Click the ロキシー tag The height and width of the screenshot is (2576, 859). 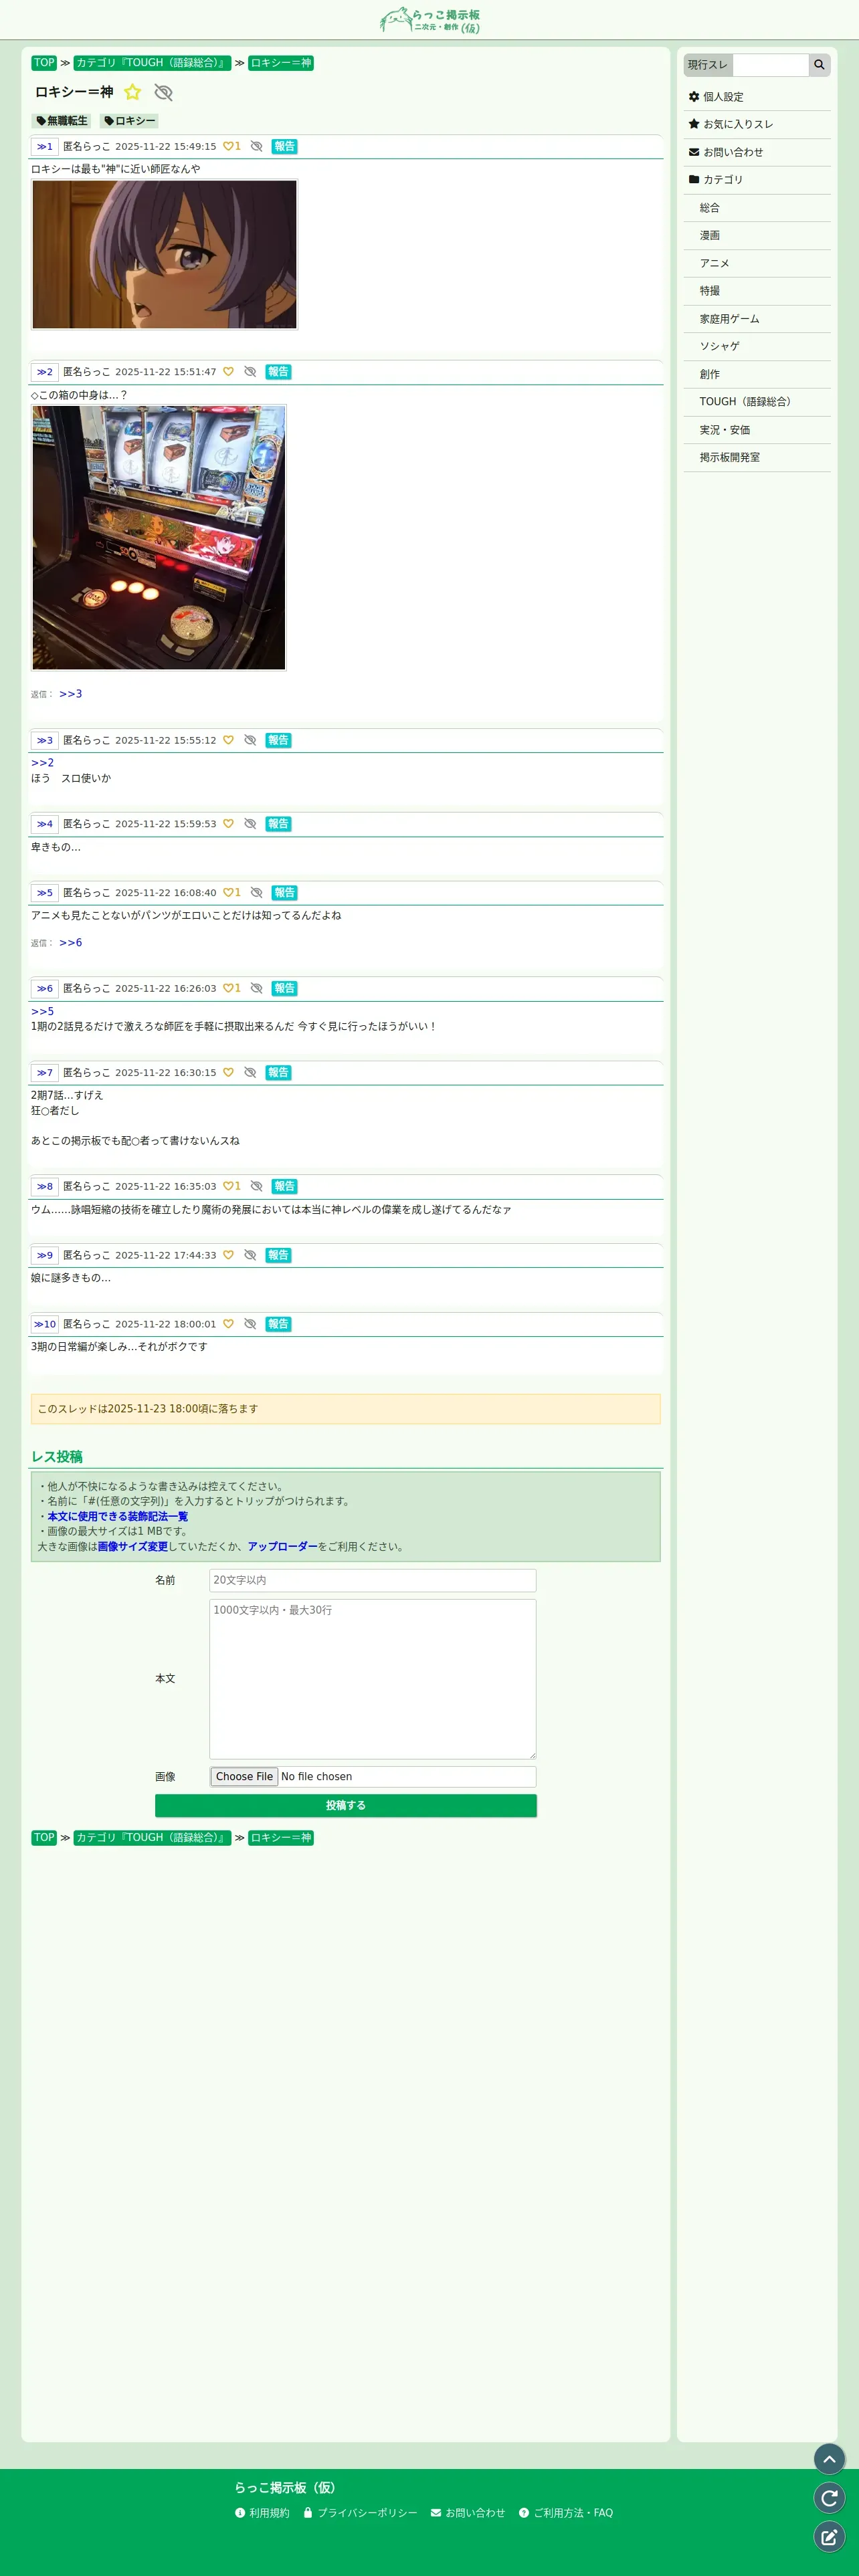pos(129,121)
